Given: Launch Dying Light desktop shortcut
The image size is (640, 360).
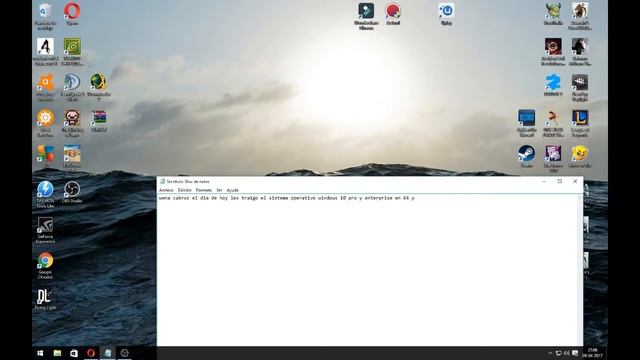Looking at the screenshot, I should pyautogui.click(x=45, y=299).
